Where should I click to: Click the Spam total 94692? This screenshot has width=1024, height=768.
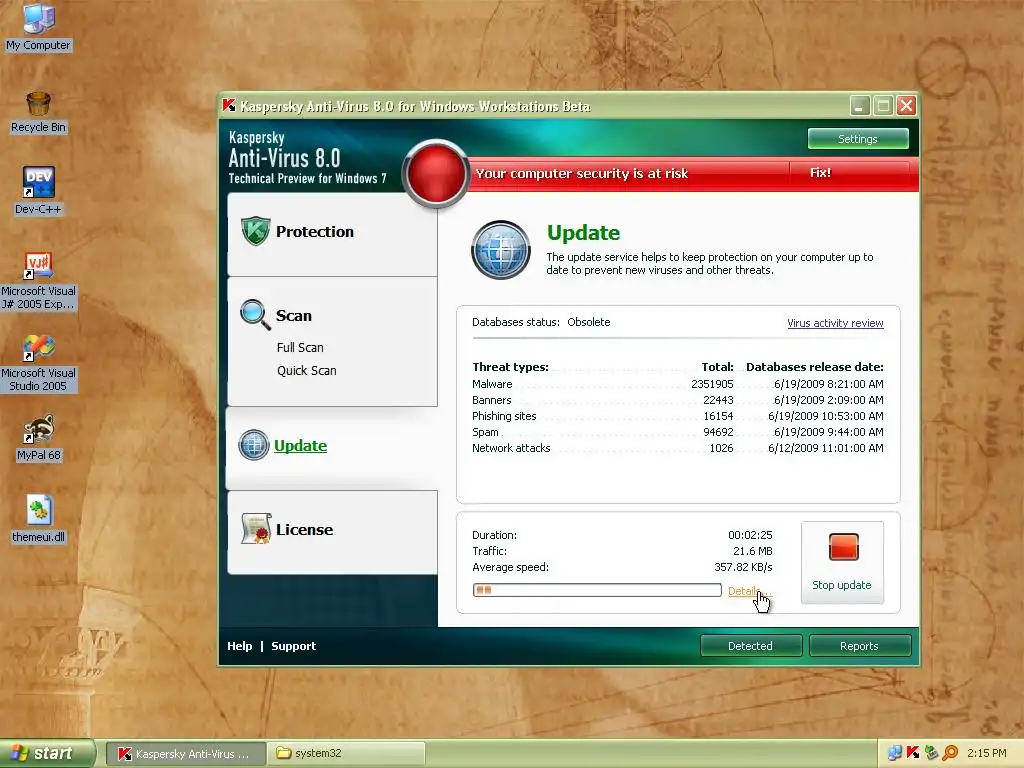pyautogui.click(x=718, y=432)
